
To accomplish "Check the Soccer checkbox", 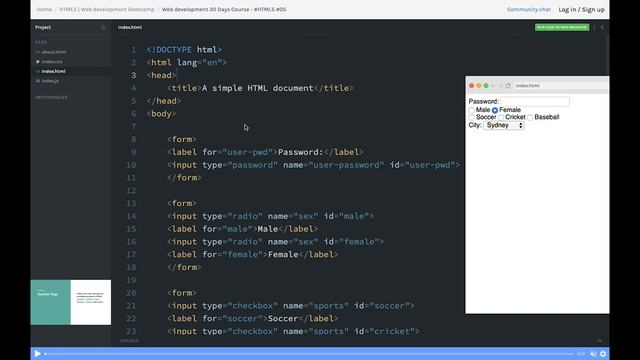I will [x=471, y=118].
